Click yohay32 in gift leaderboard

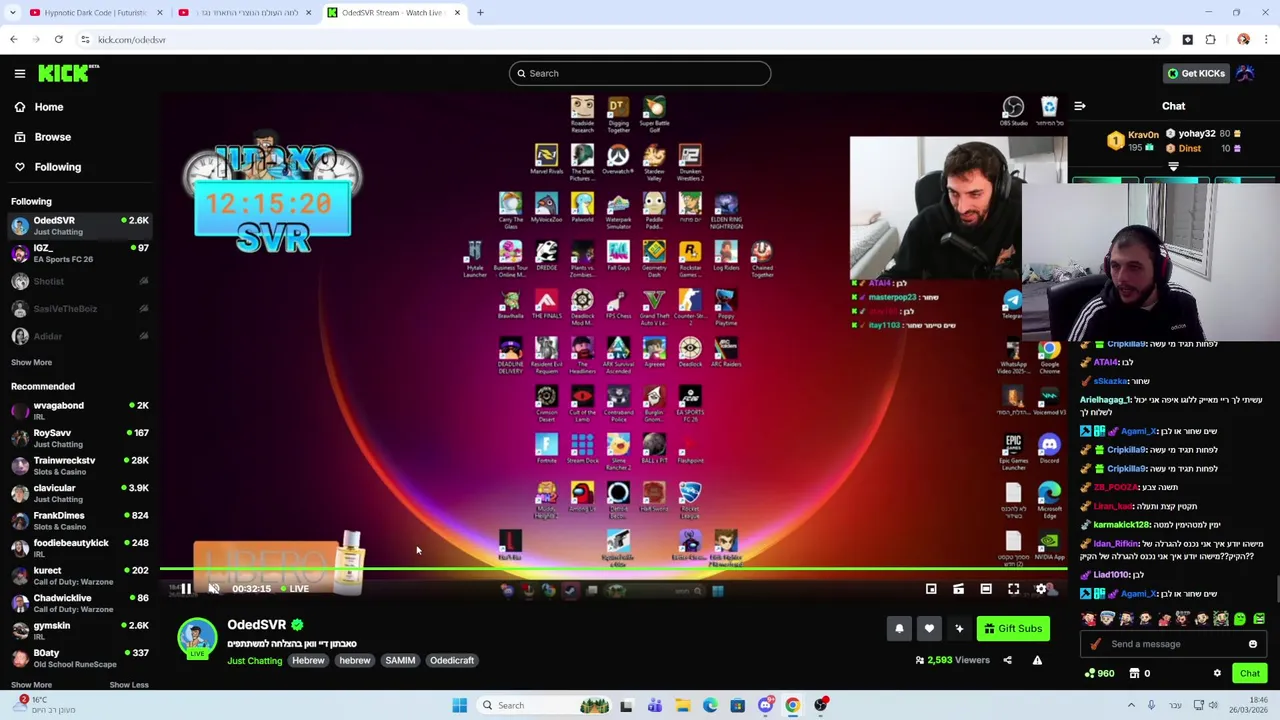[1204, 134]
